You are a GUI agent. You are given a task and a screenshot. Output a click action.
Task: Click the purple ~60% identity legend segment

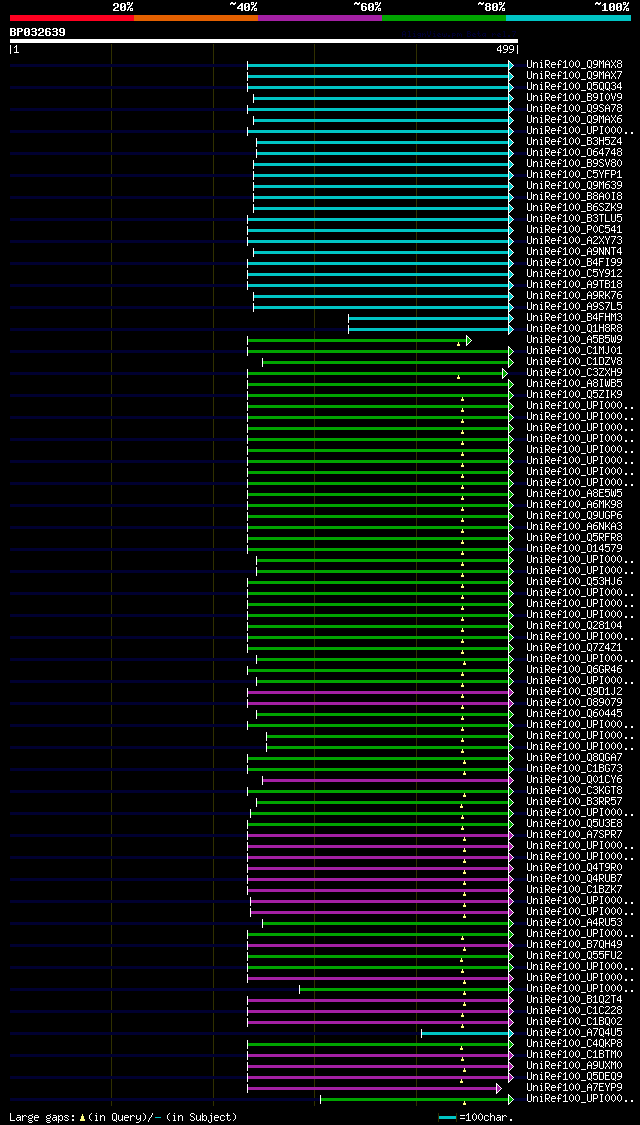[x=320, y=17]
